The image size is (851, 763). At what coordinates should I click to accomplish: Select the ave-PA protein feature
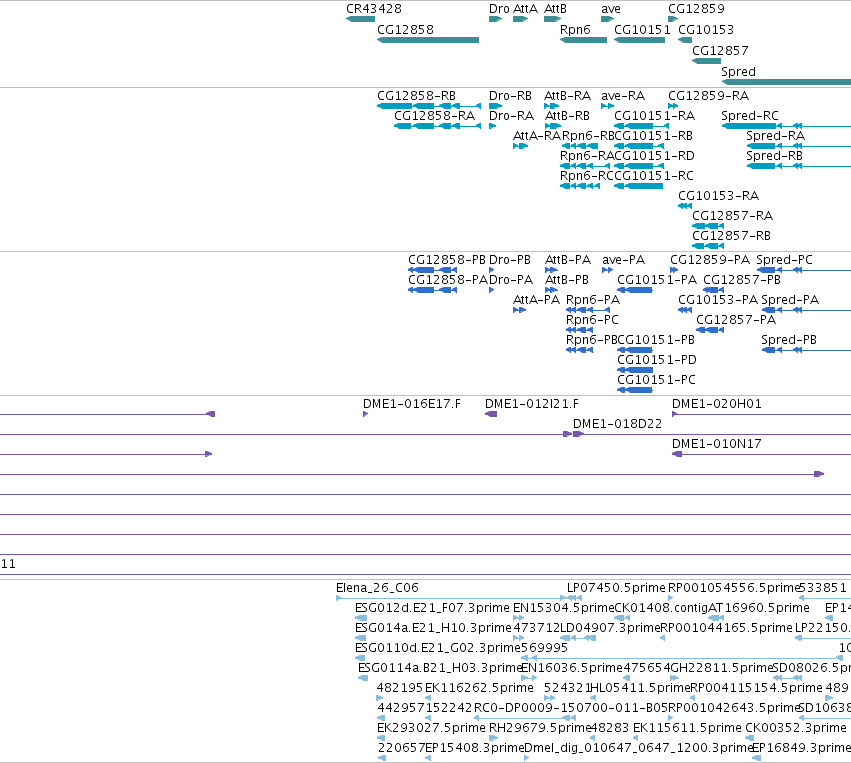pyautogui.click(x=607, y=270)
